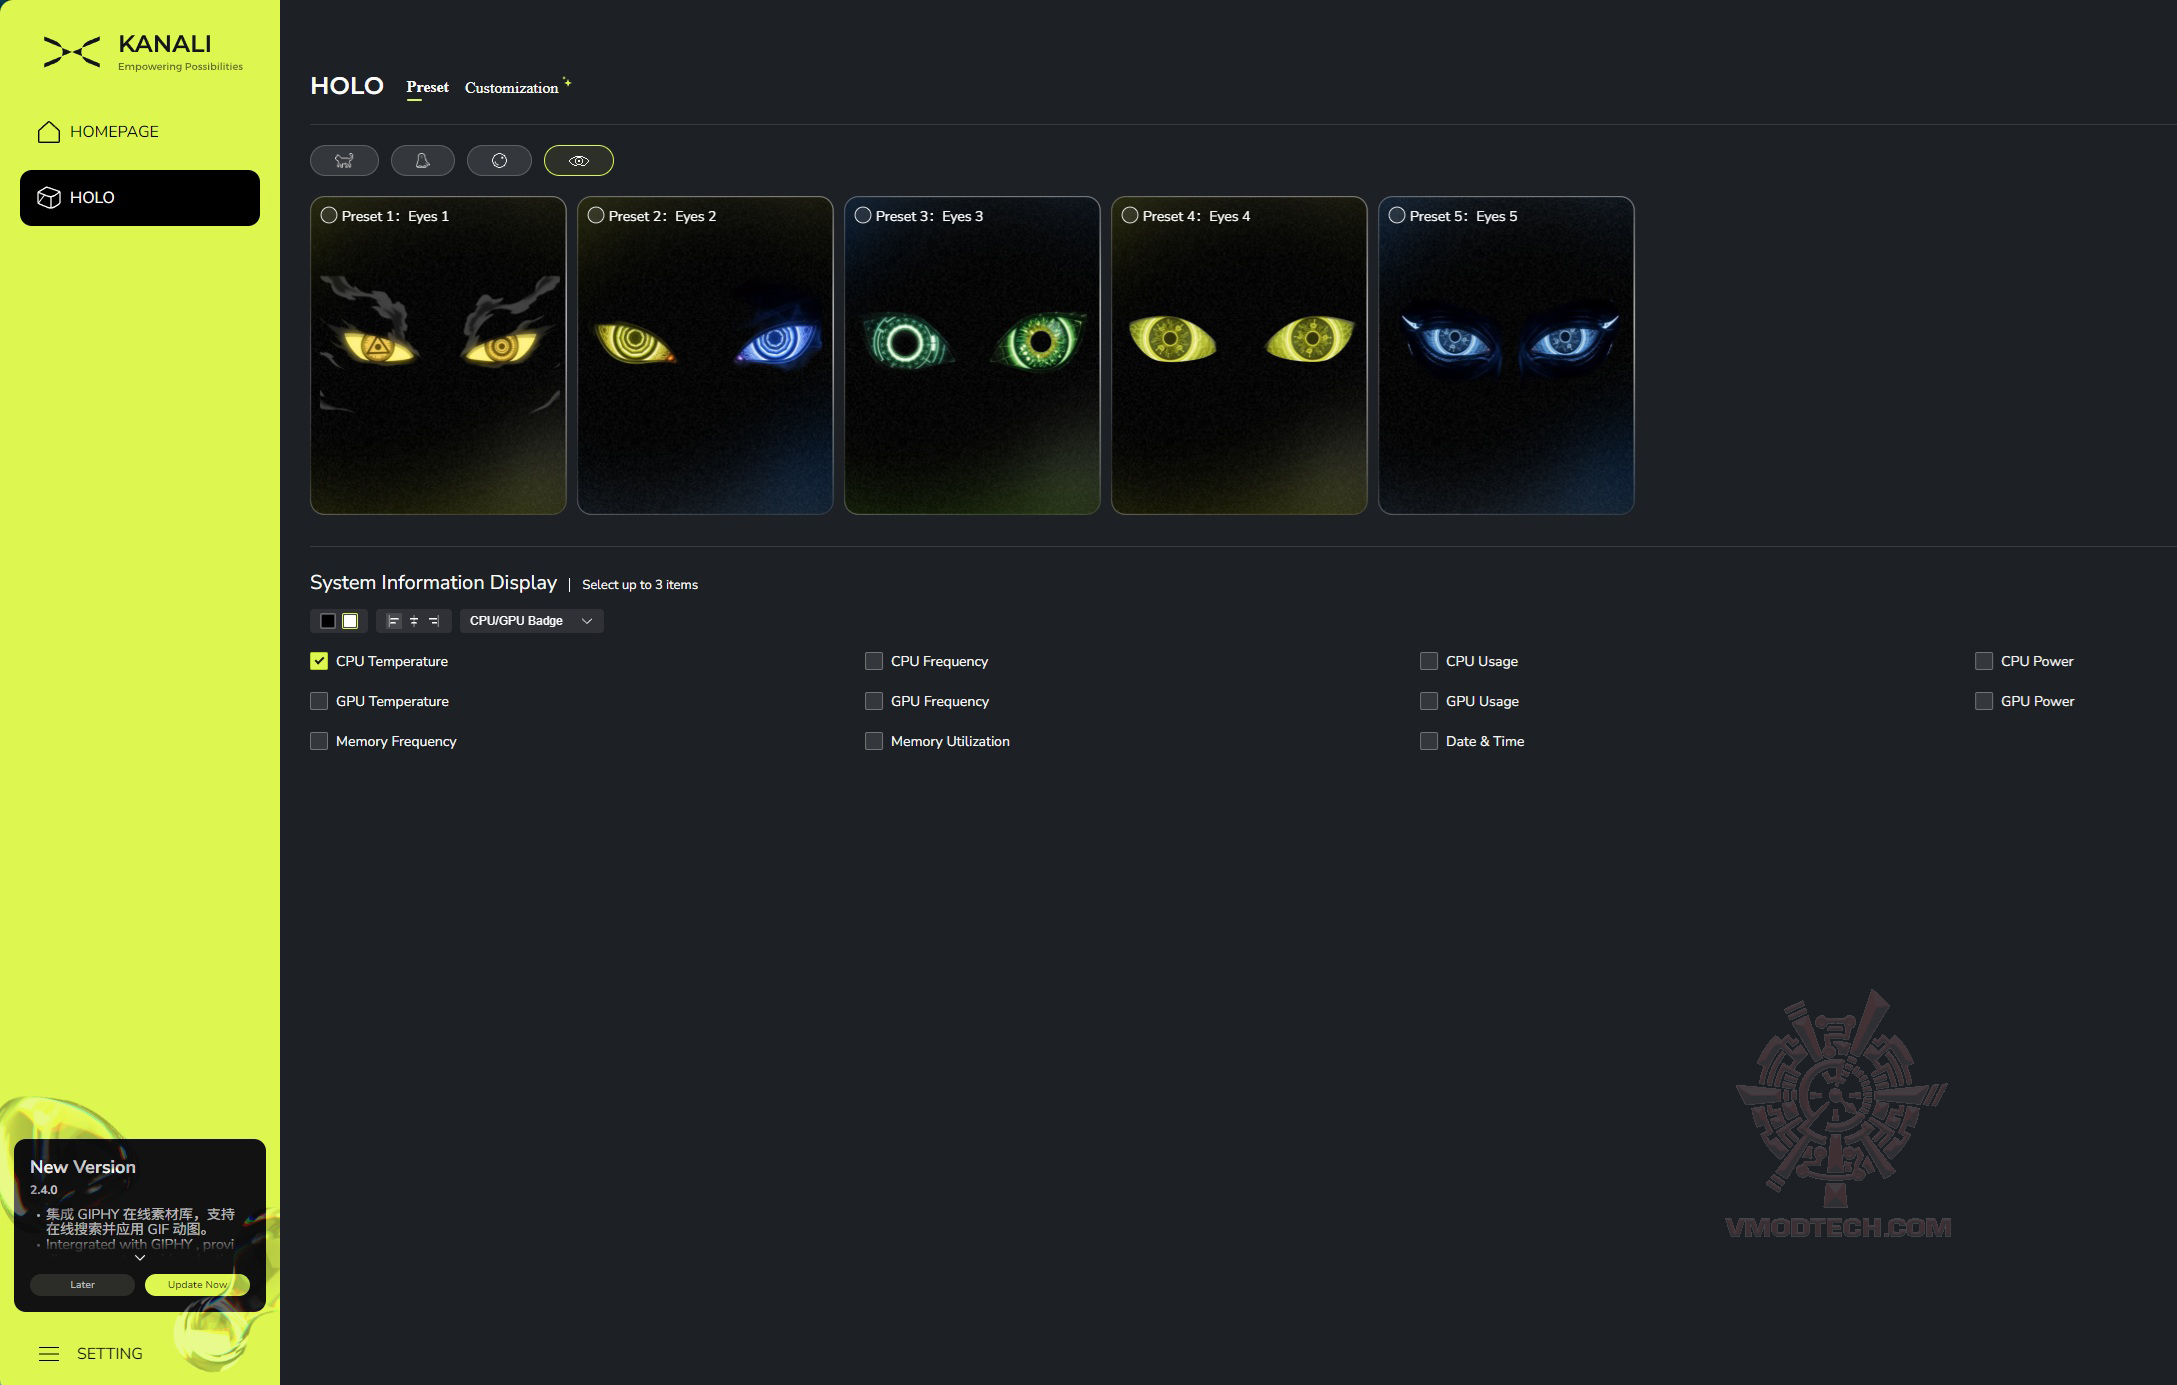Select the Preset 1: Eyes 1 radio button

pos(329,215)
